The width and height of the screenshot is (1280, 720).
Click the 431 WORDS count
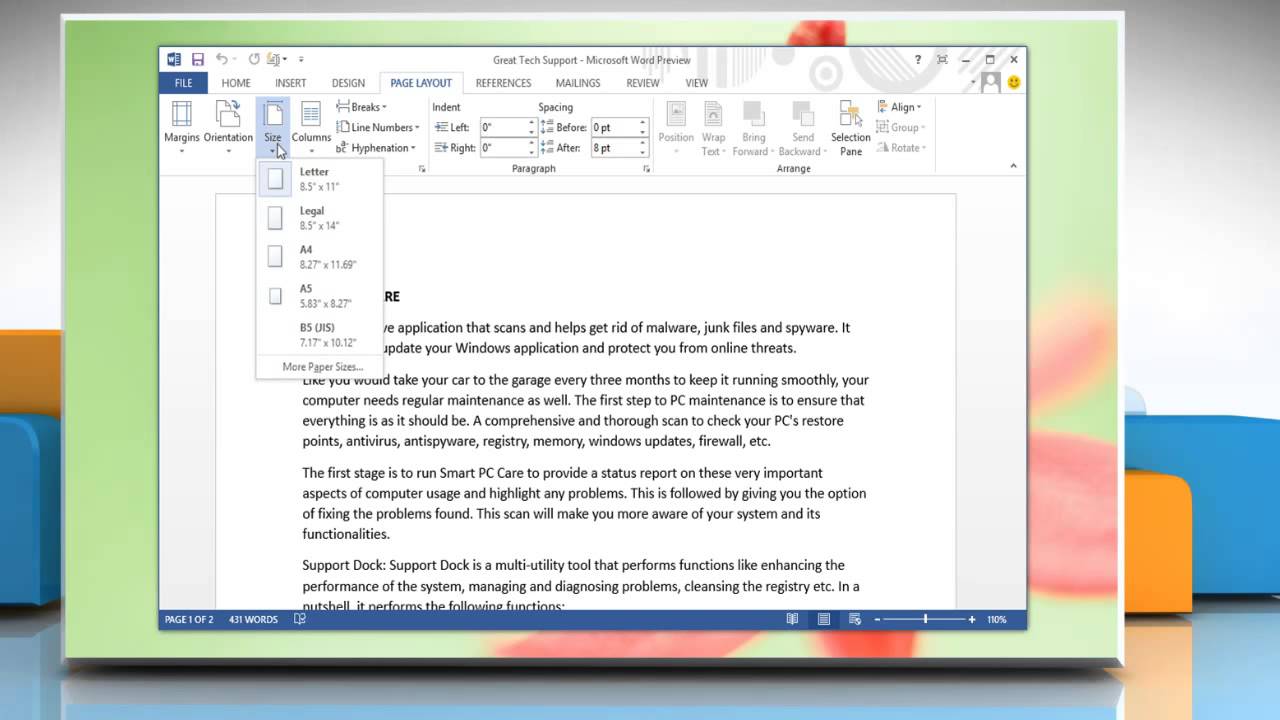[253, 620]
